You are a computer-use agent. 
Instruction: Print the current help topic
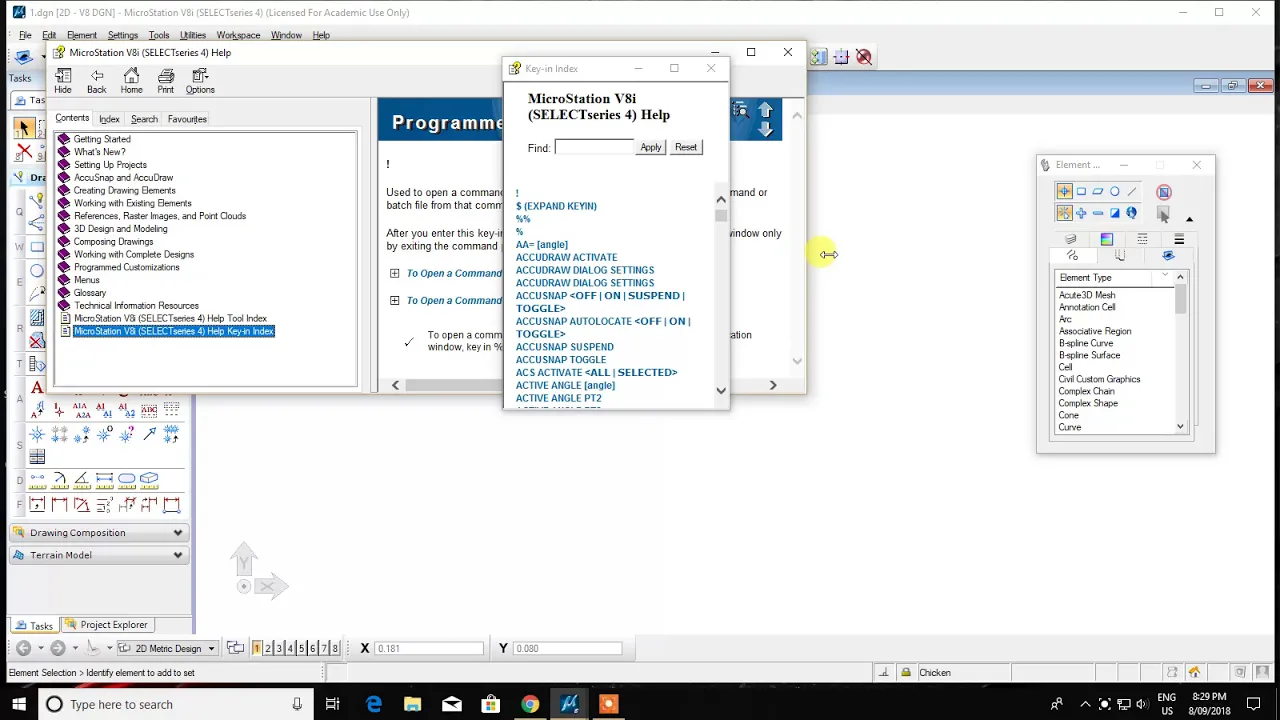[x=166, y=81]
